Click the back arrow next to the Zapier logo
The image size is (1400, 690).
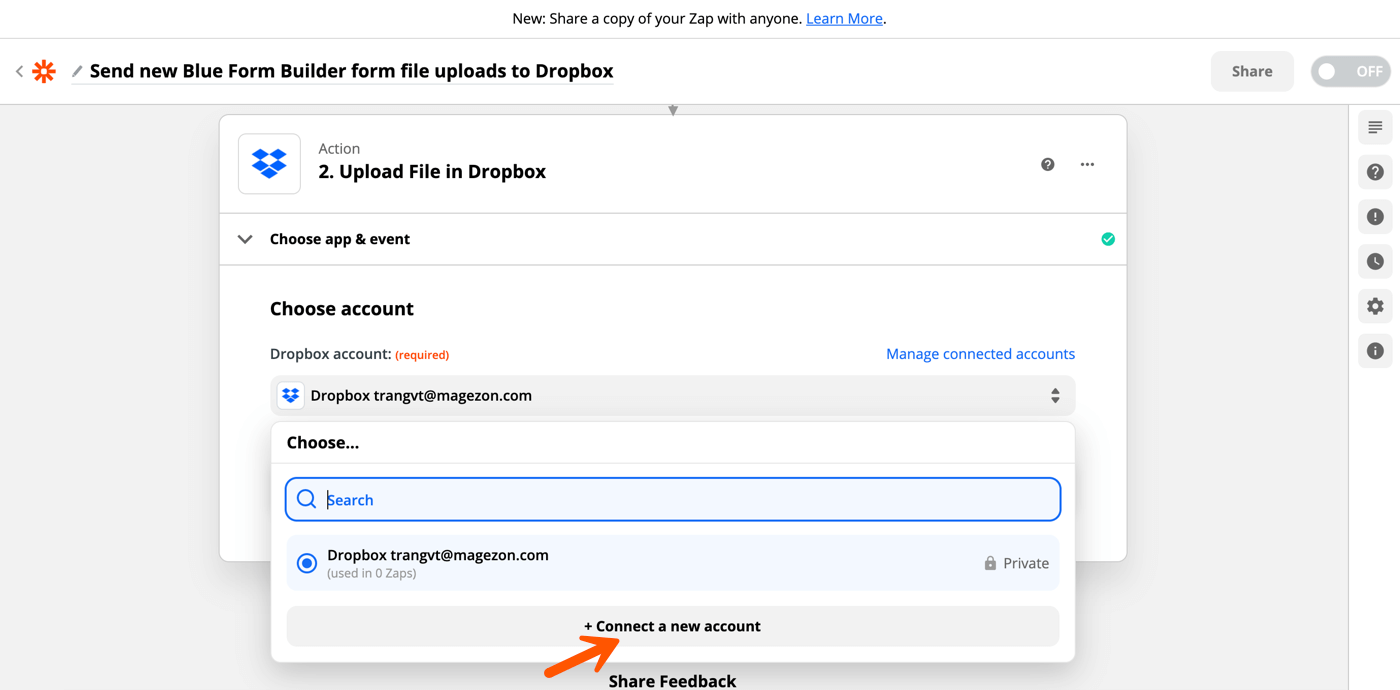tap(19, 70)
